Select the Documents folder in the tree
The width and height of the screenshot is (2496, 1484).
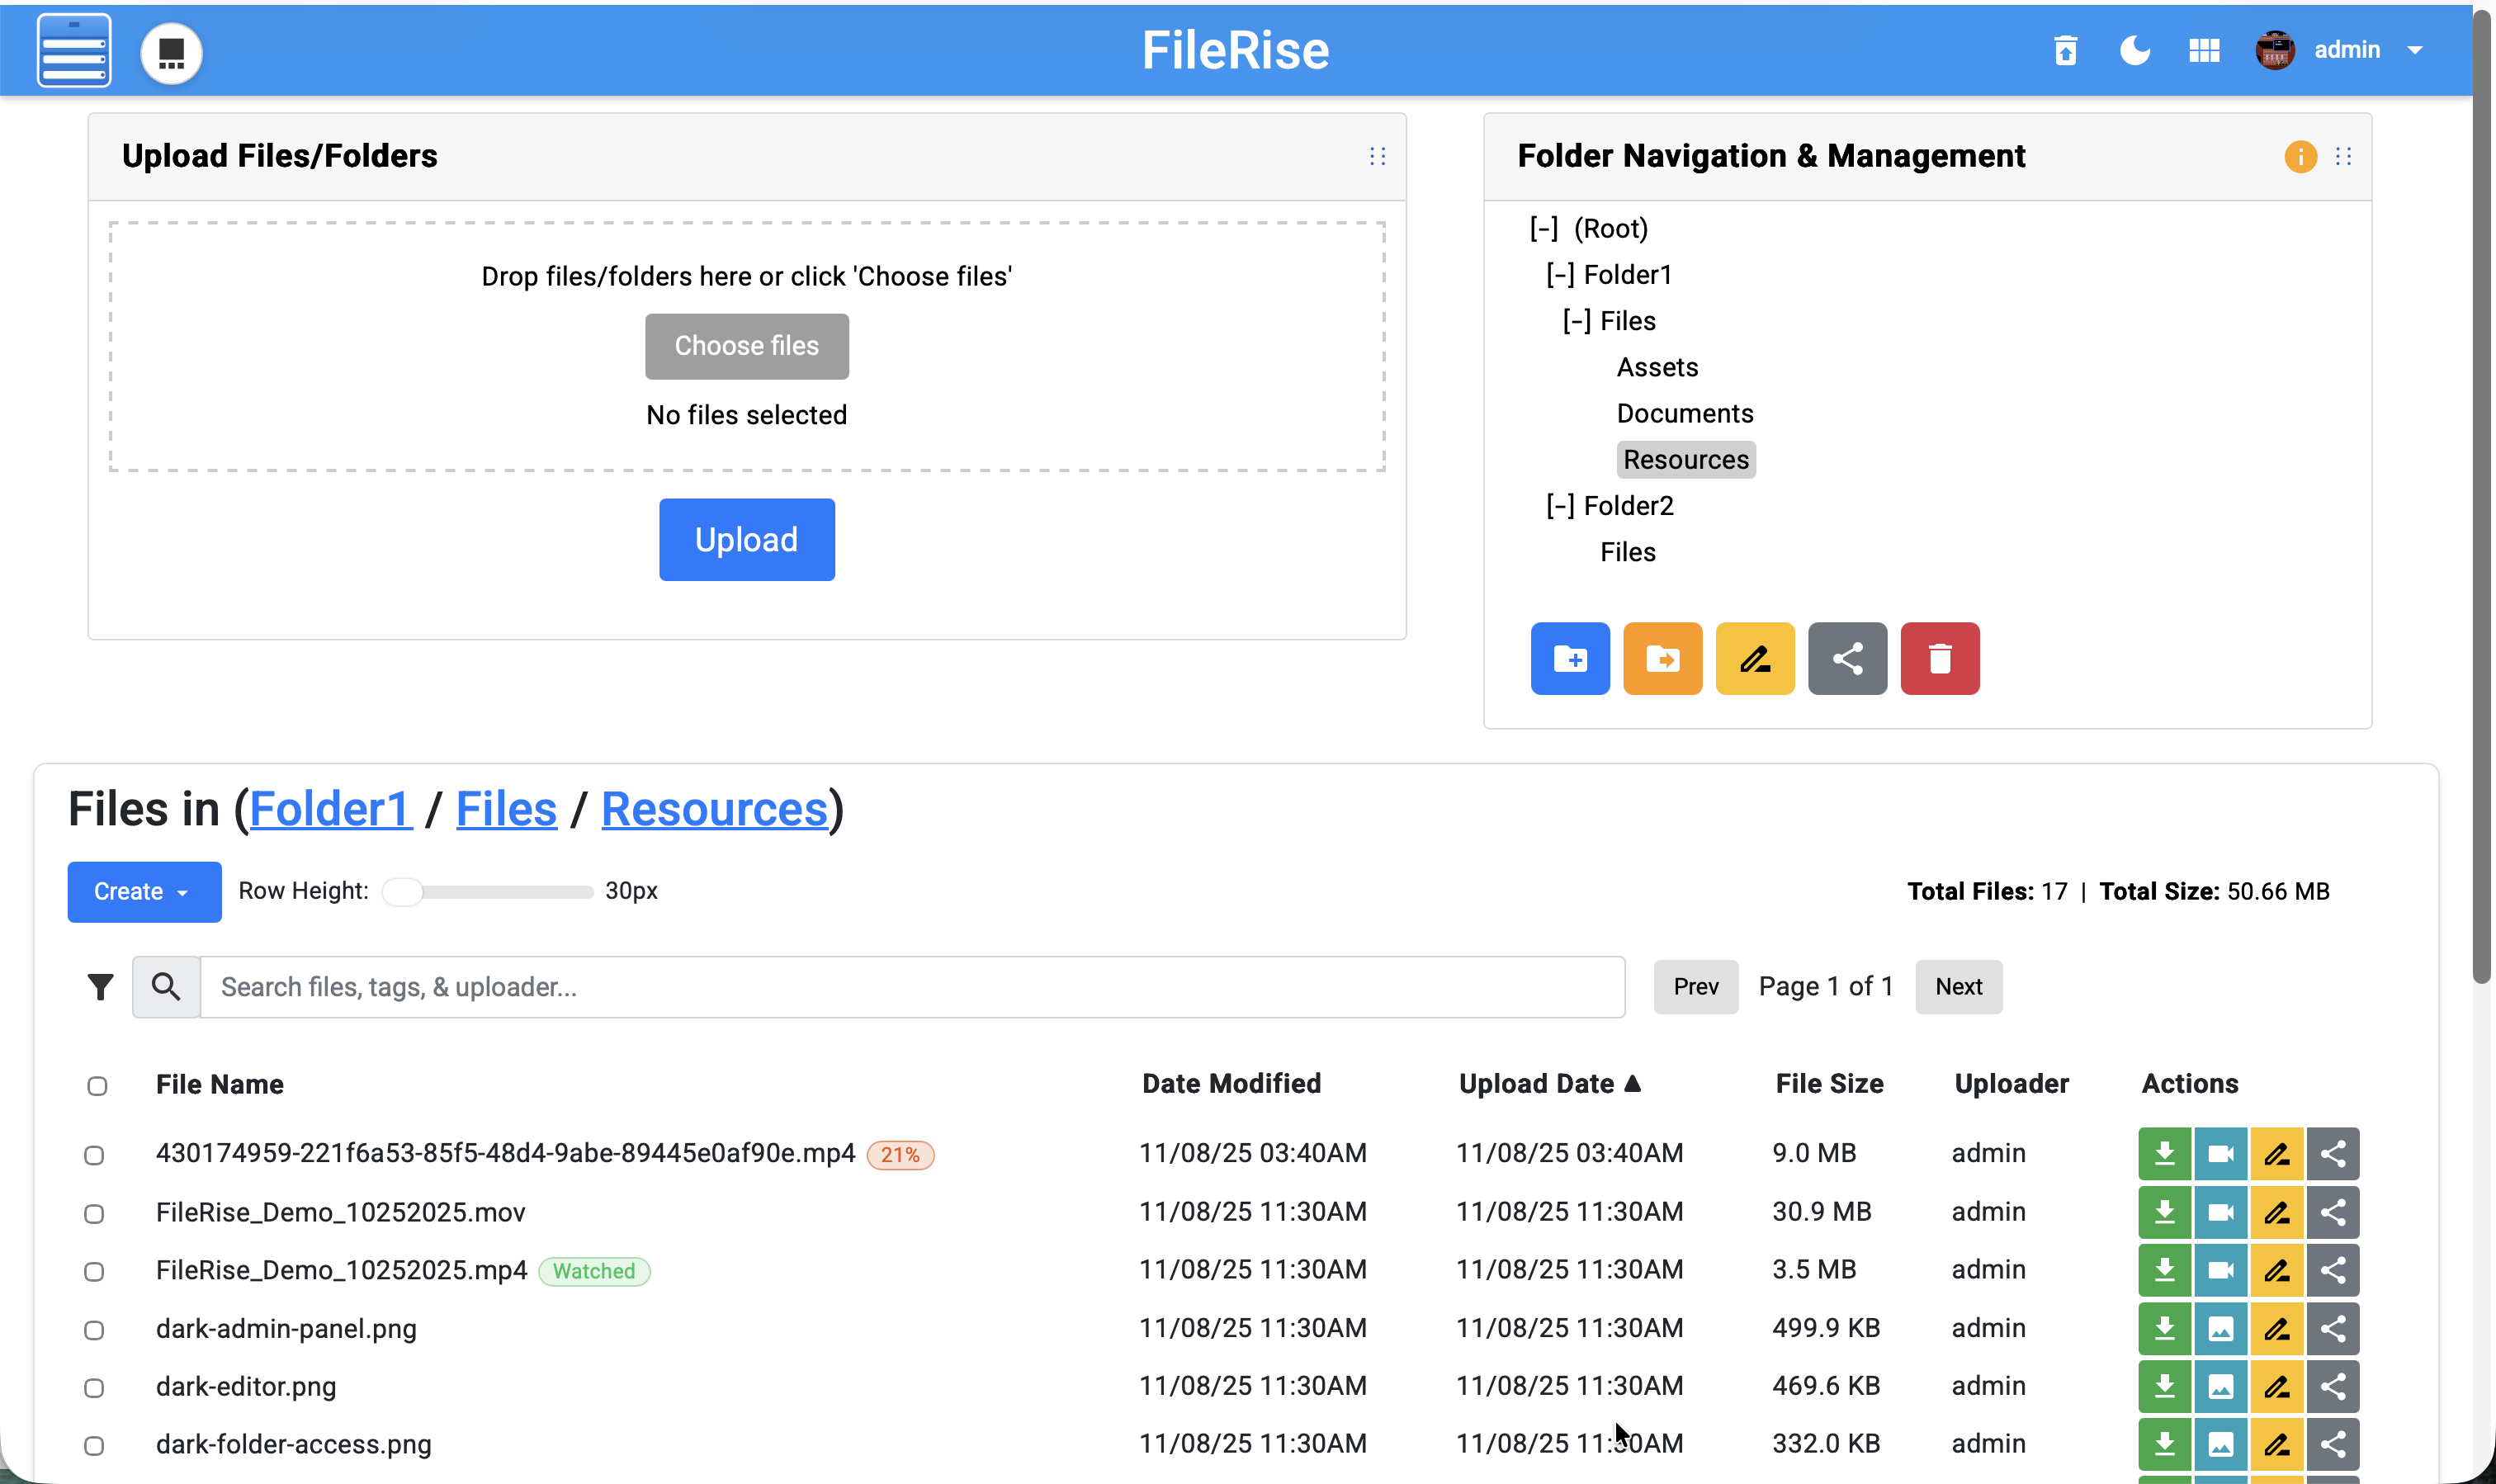pos(1685,413)
